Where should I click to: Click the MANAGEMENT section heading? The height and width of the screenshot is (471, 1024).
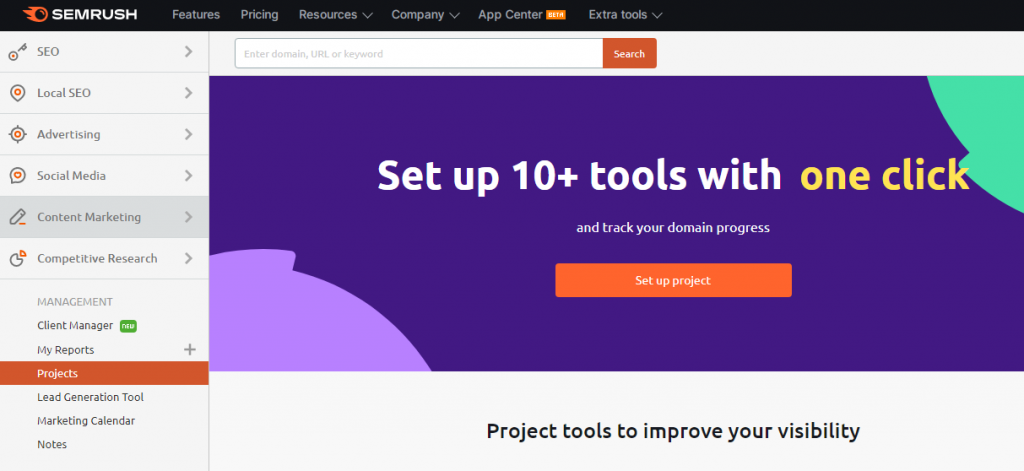[75, 302]
